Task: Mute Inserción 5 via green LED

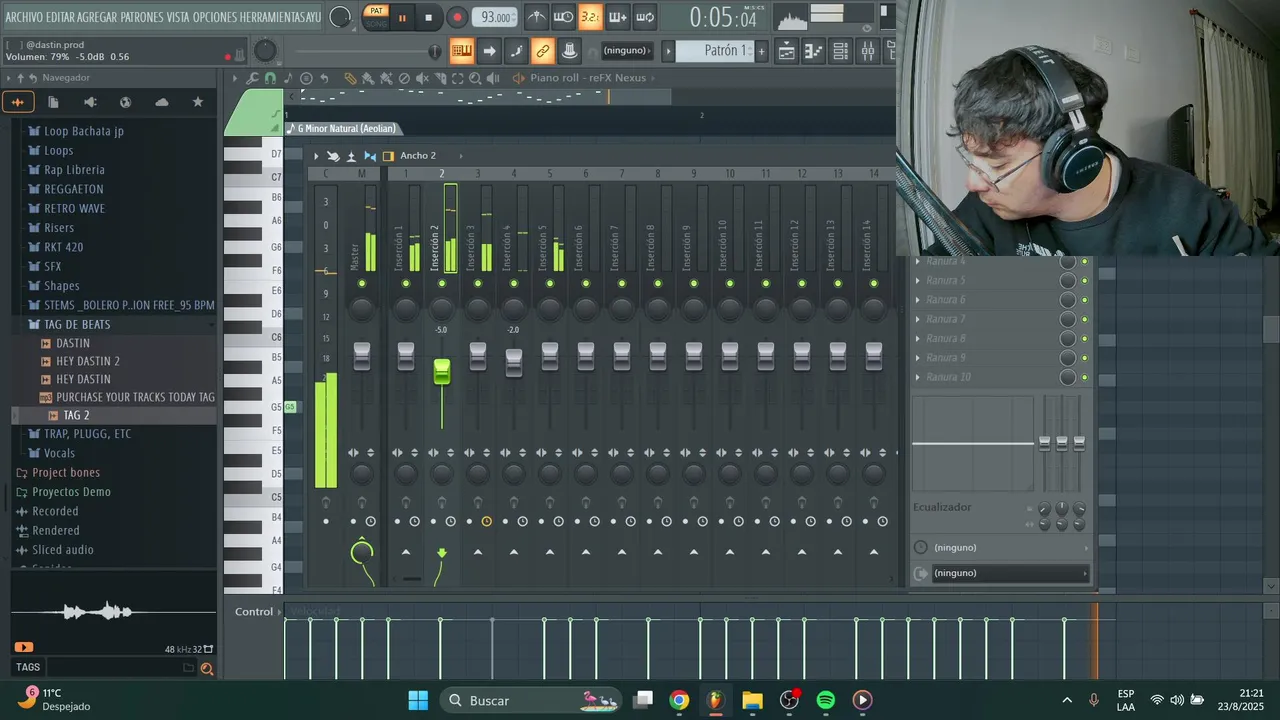Action: [x=550, y=284]
